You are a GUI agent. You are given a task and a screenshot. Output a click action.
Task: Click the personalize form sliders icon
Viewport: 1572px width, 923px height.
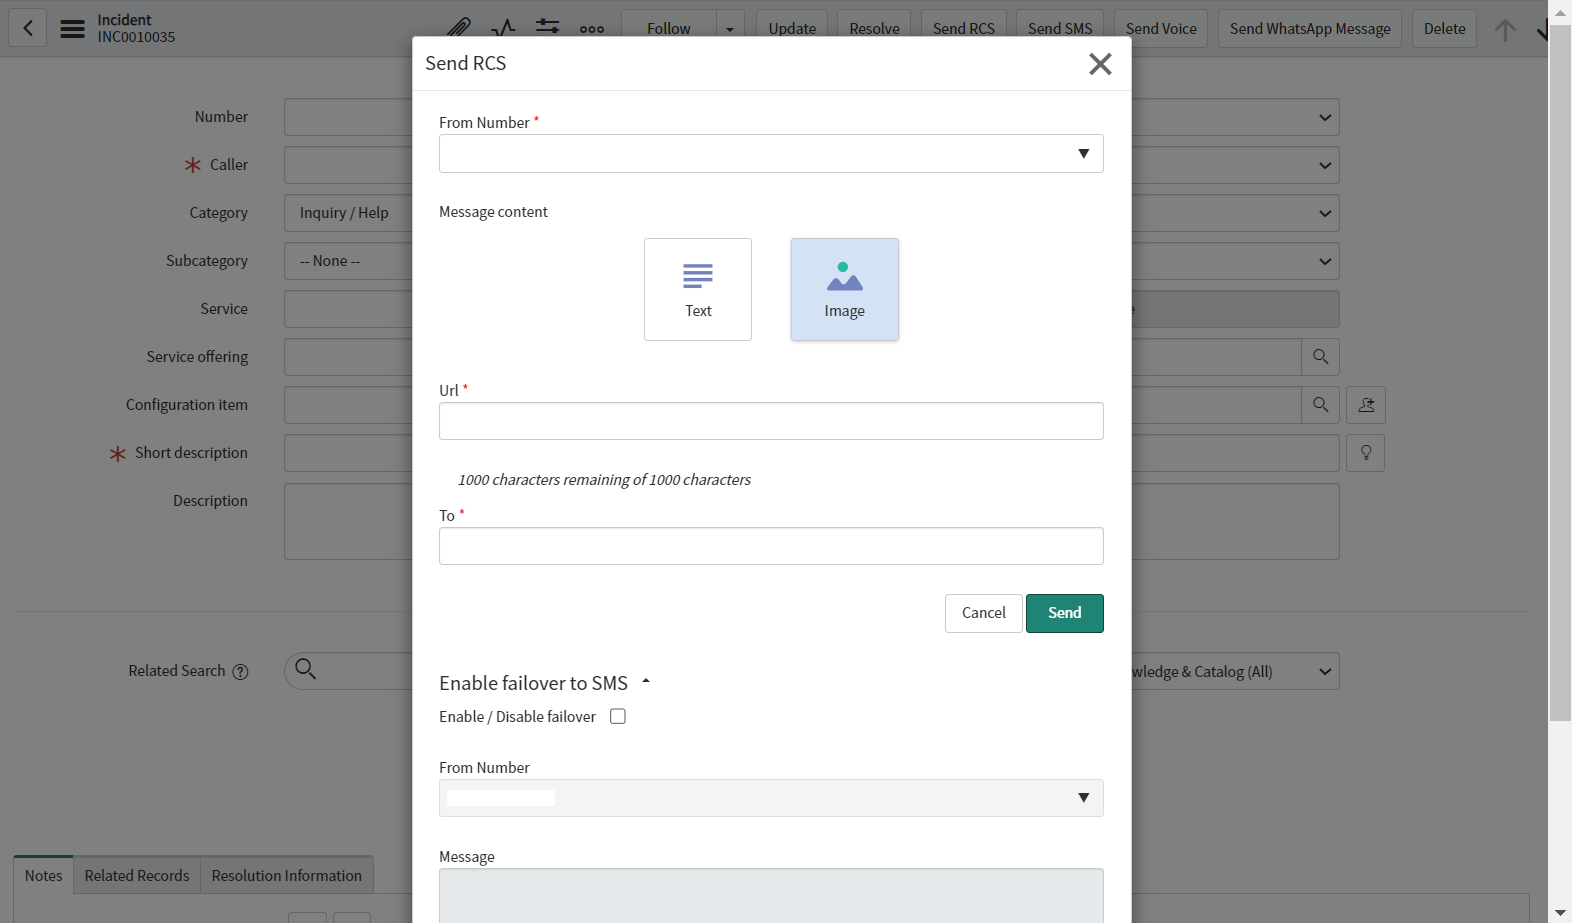(547, 27)
